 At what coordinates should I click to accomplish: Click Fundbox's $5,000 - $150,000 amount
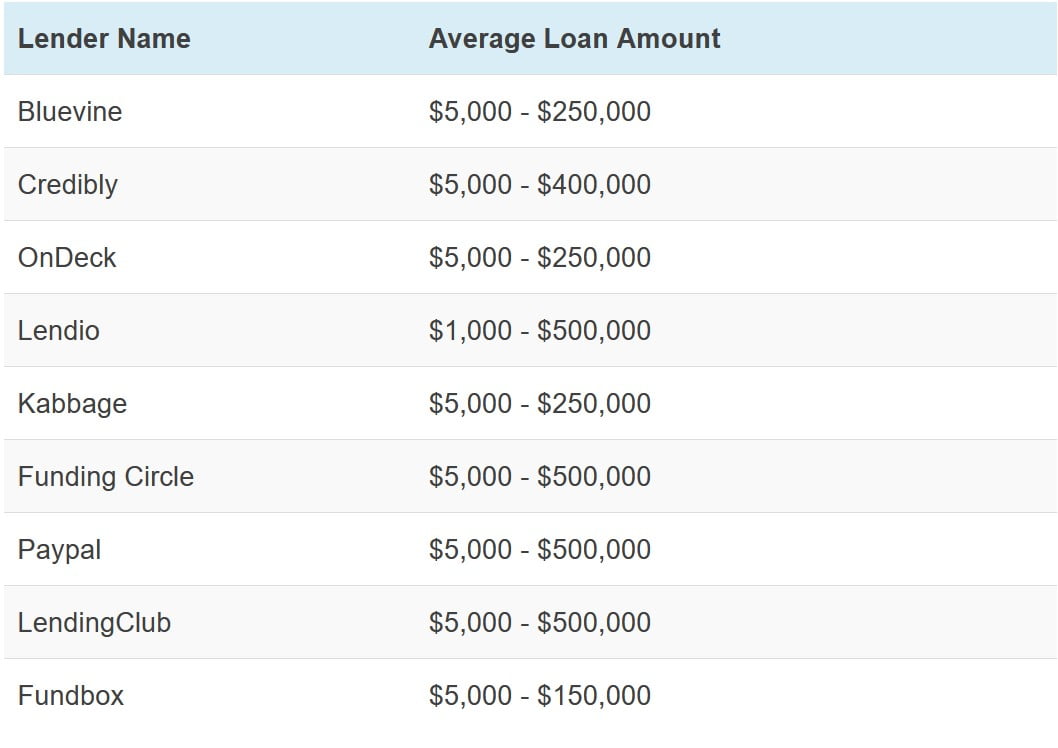point(540,696)
